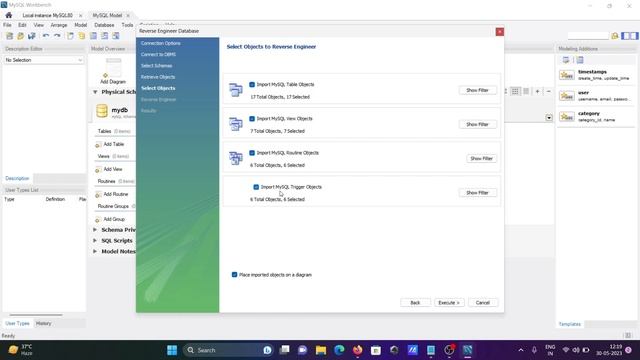Uncheck Import MySQL Trigger Objects
This screenshot has height=360, width=640.
point(256,187)
